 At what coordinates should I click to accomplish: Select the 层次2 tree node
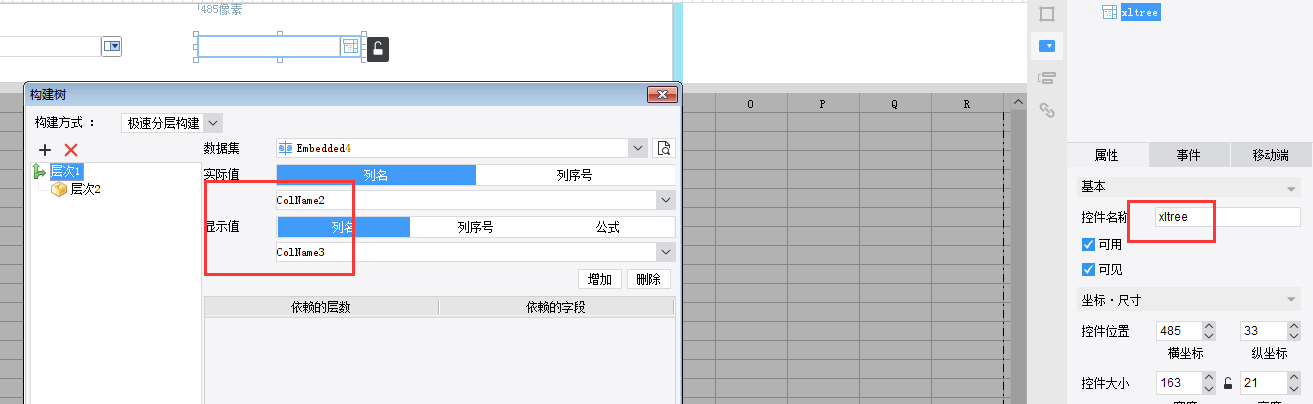(84, 189)
